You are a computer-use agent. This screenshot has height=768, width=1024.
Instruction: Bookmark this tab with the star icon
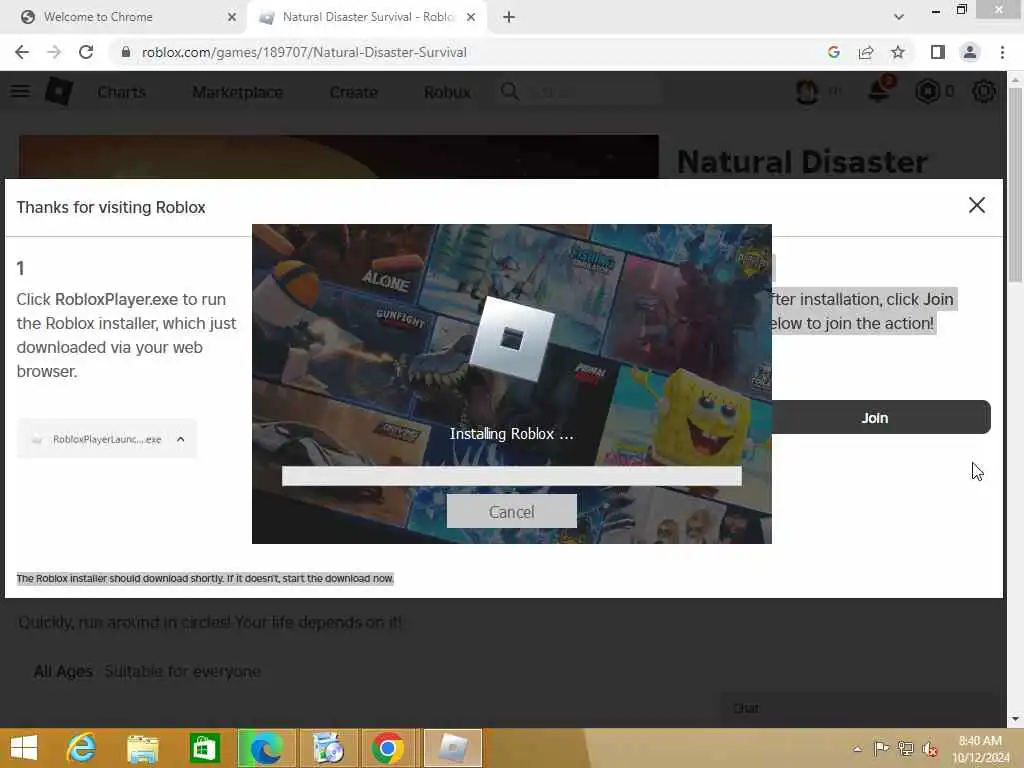click(898, 52)
